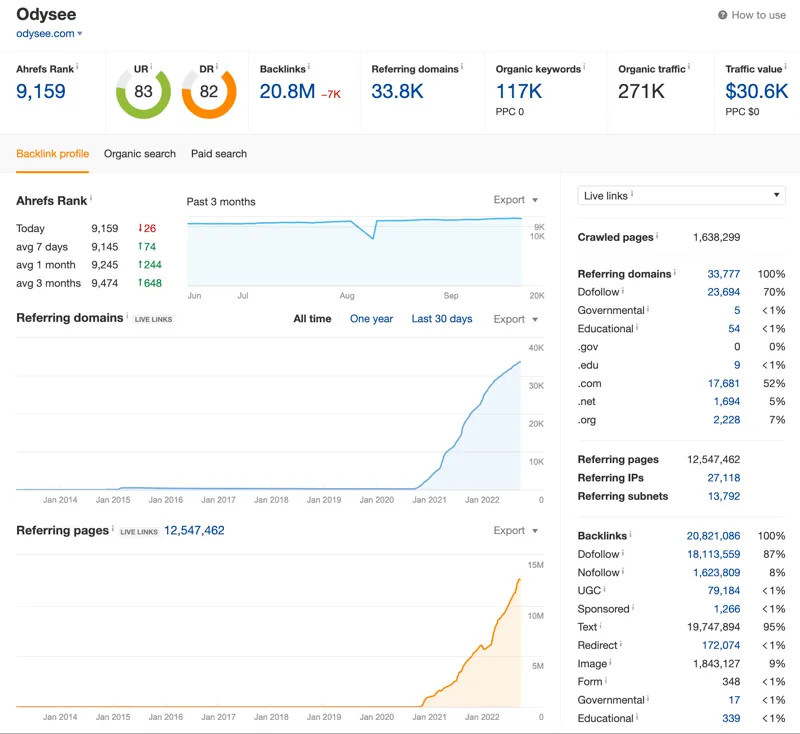Click the 1,638,299 crawled pages value
Image resolution: width=800 pixels, height=734 pixels.
pos(716,237)
